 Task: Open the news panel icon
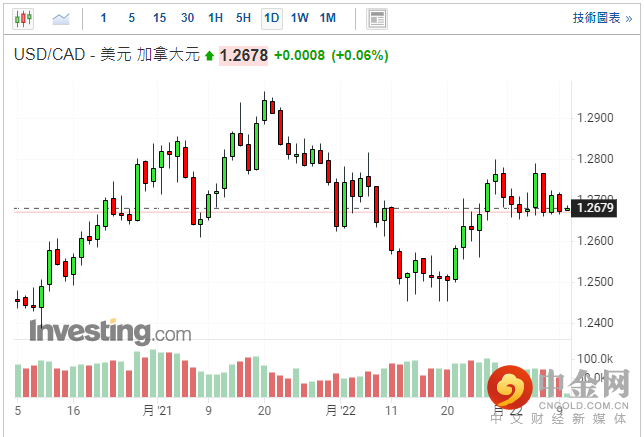pos(377,18)
